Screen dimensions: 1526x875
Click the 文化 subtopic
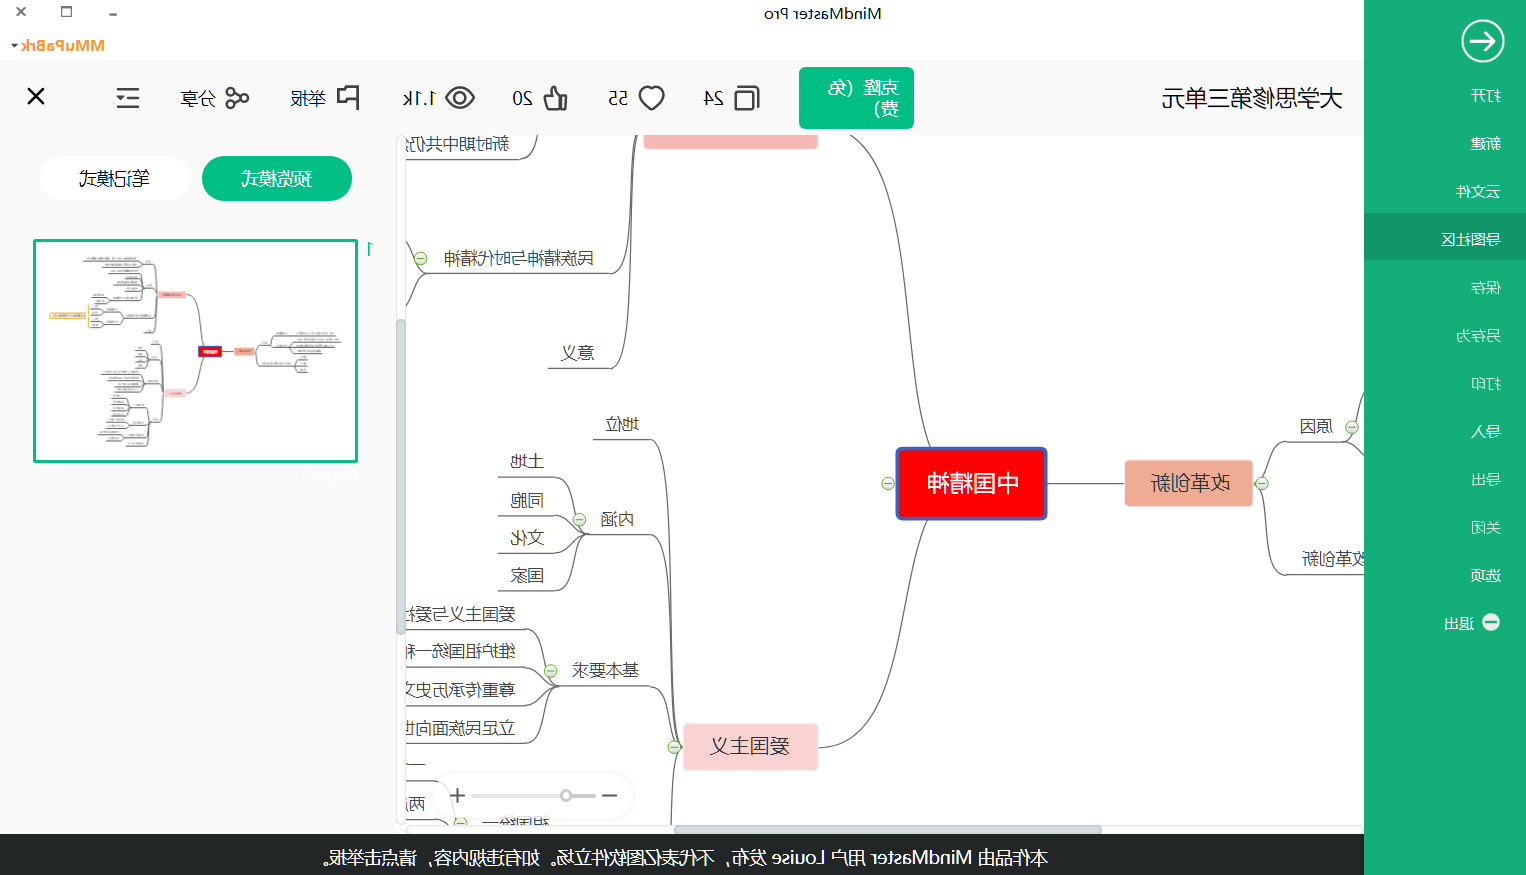[527, 538]
